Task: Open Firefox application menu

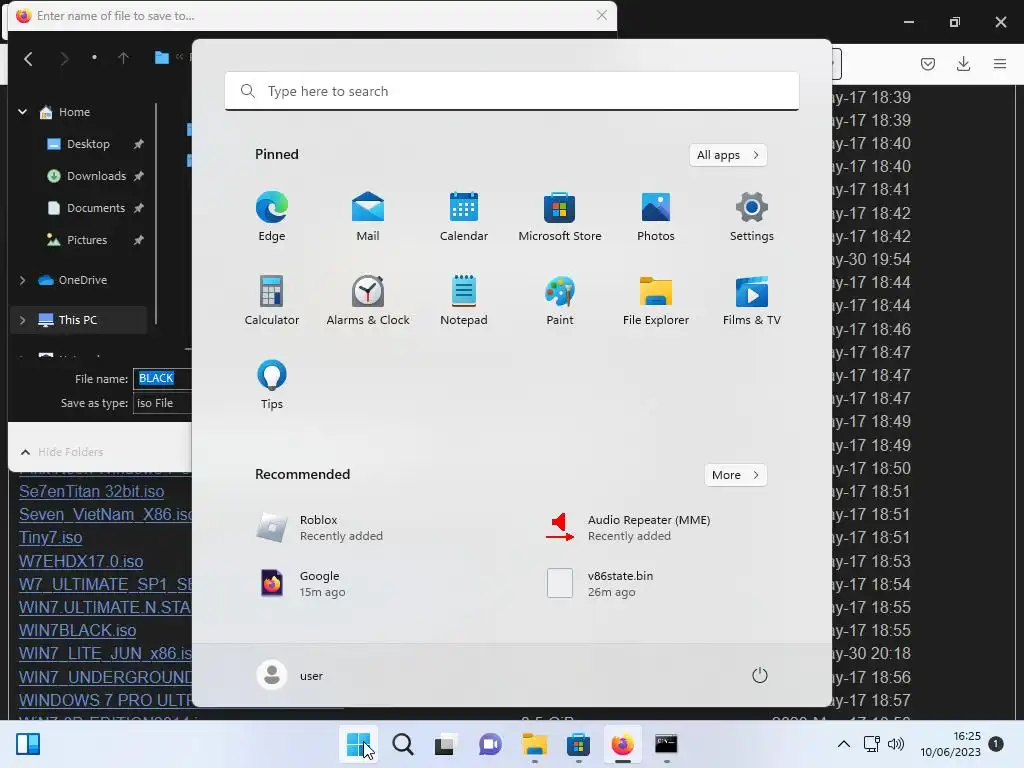Action: click(1000, 63)
